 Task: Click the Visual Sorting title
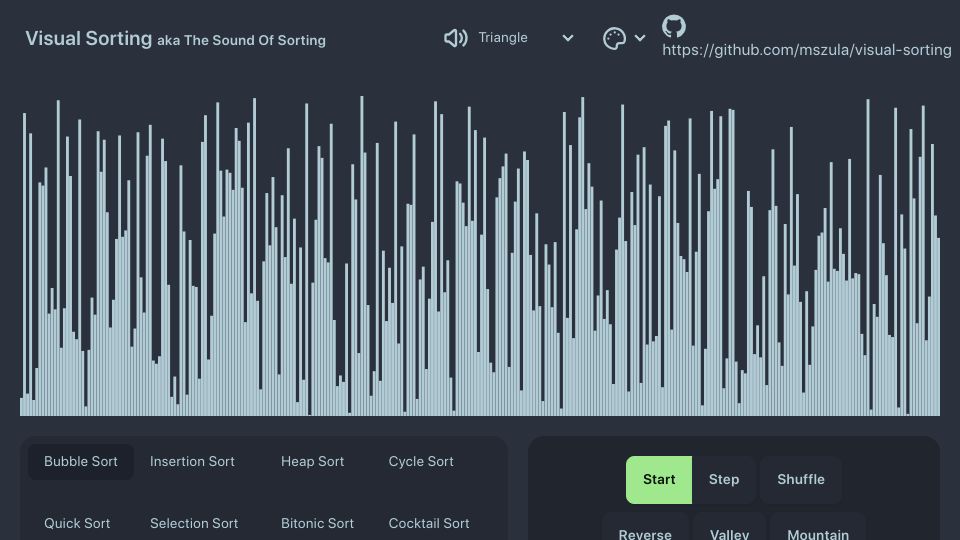pyautogui.click(x=88, y=39)
